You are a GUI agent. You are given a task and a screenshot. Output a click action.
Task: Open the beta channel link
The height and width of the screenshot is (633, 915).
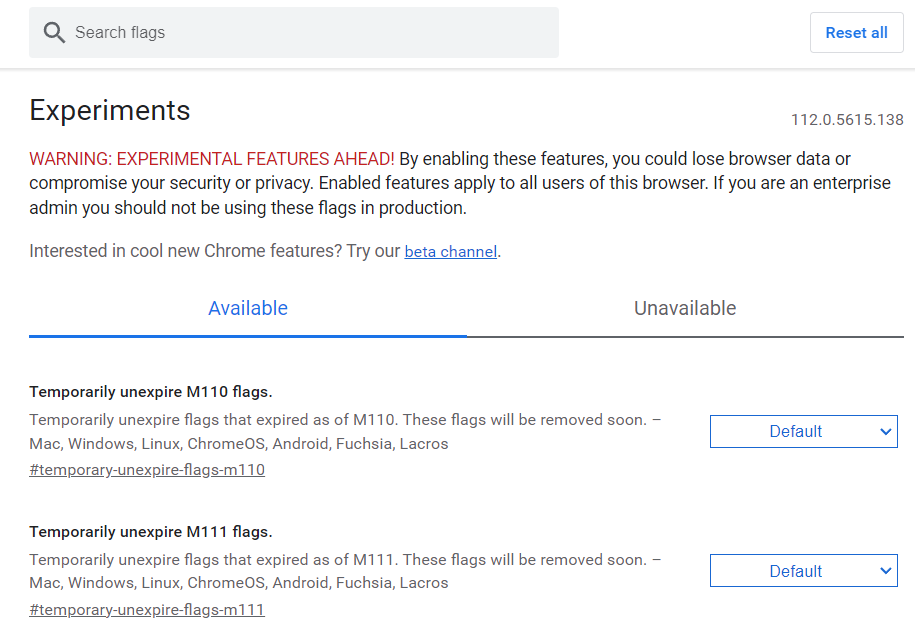pos(450,252)
